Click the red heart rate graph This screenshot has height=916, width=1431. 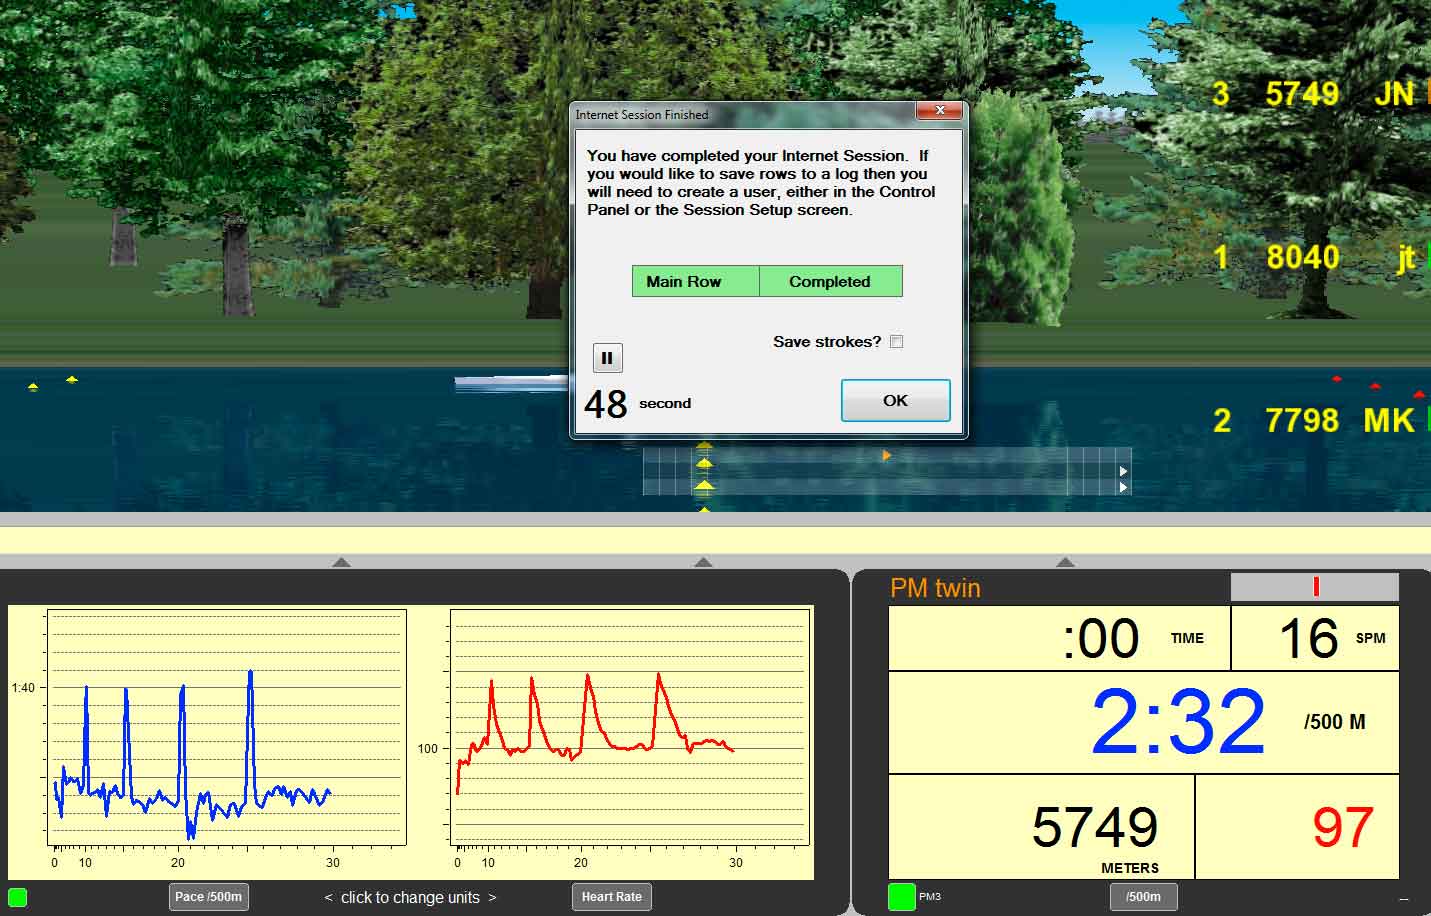(630, 728)
